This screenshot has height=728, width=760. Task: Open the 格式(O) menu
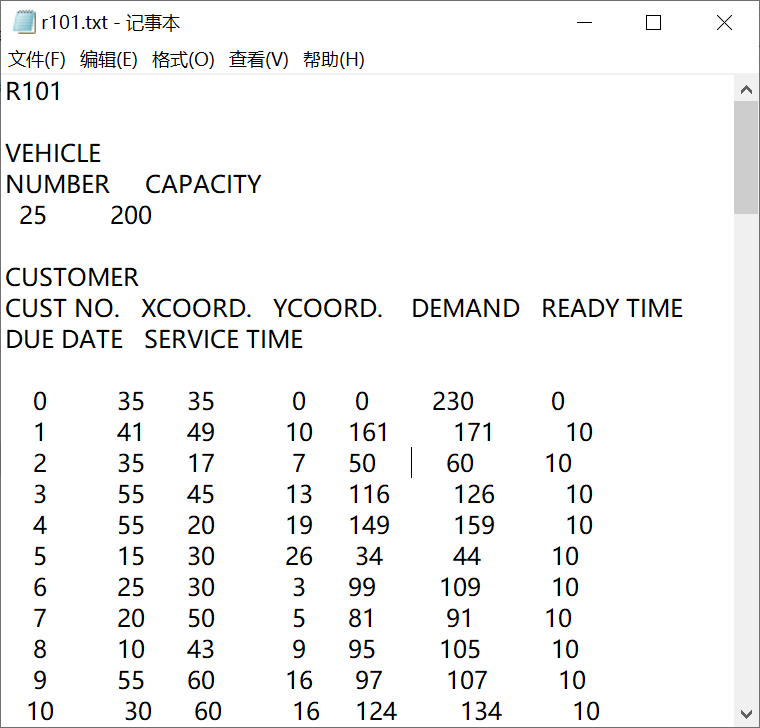click(x=183, y=60)
